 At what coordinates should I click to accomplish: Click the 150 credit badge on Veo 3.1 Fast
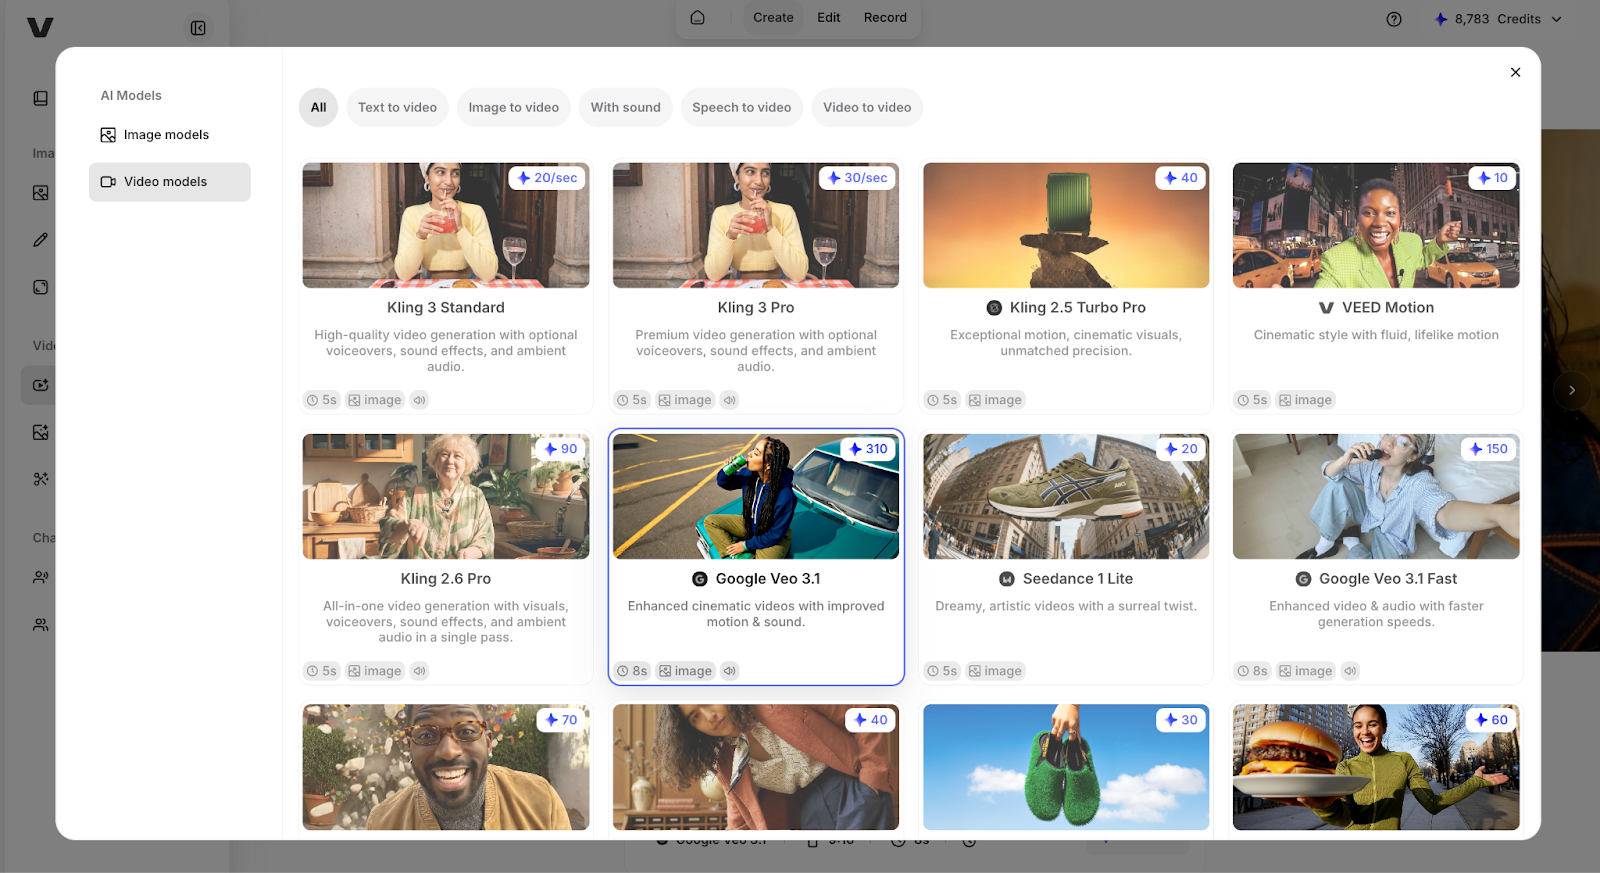(1488, 449)
